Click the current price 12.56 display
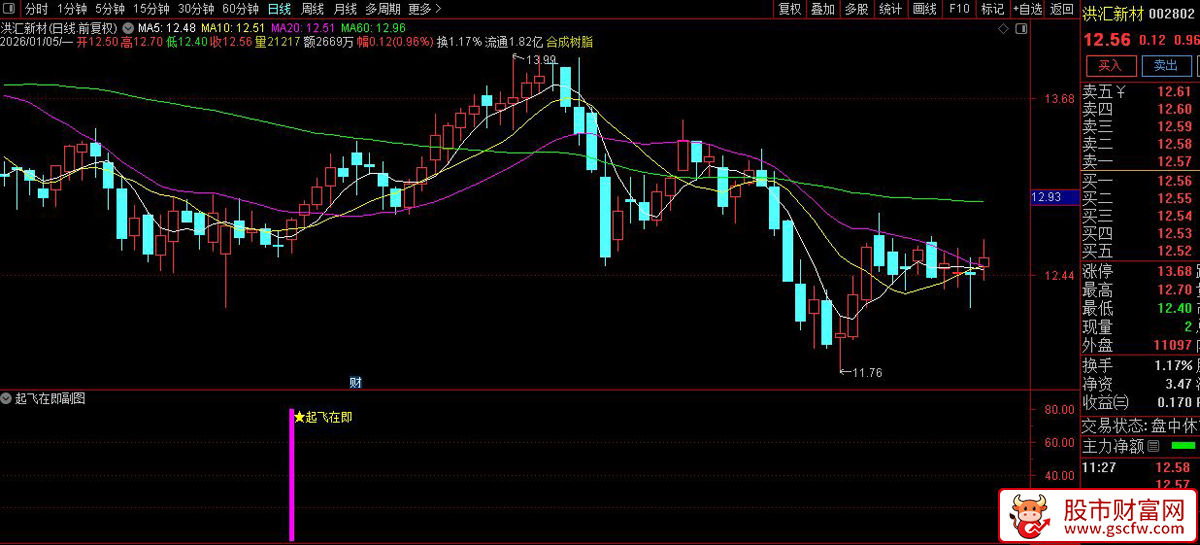Screen dimensions: 1200x545 coord(1107,40)
